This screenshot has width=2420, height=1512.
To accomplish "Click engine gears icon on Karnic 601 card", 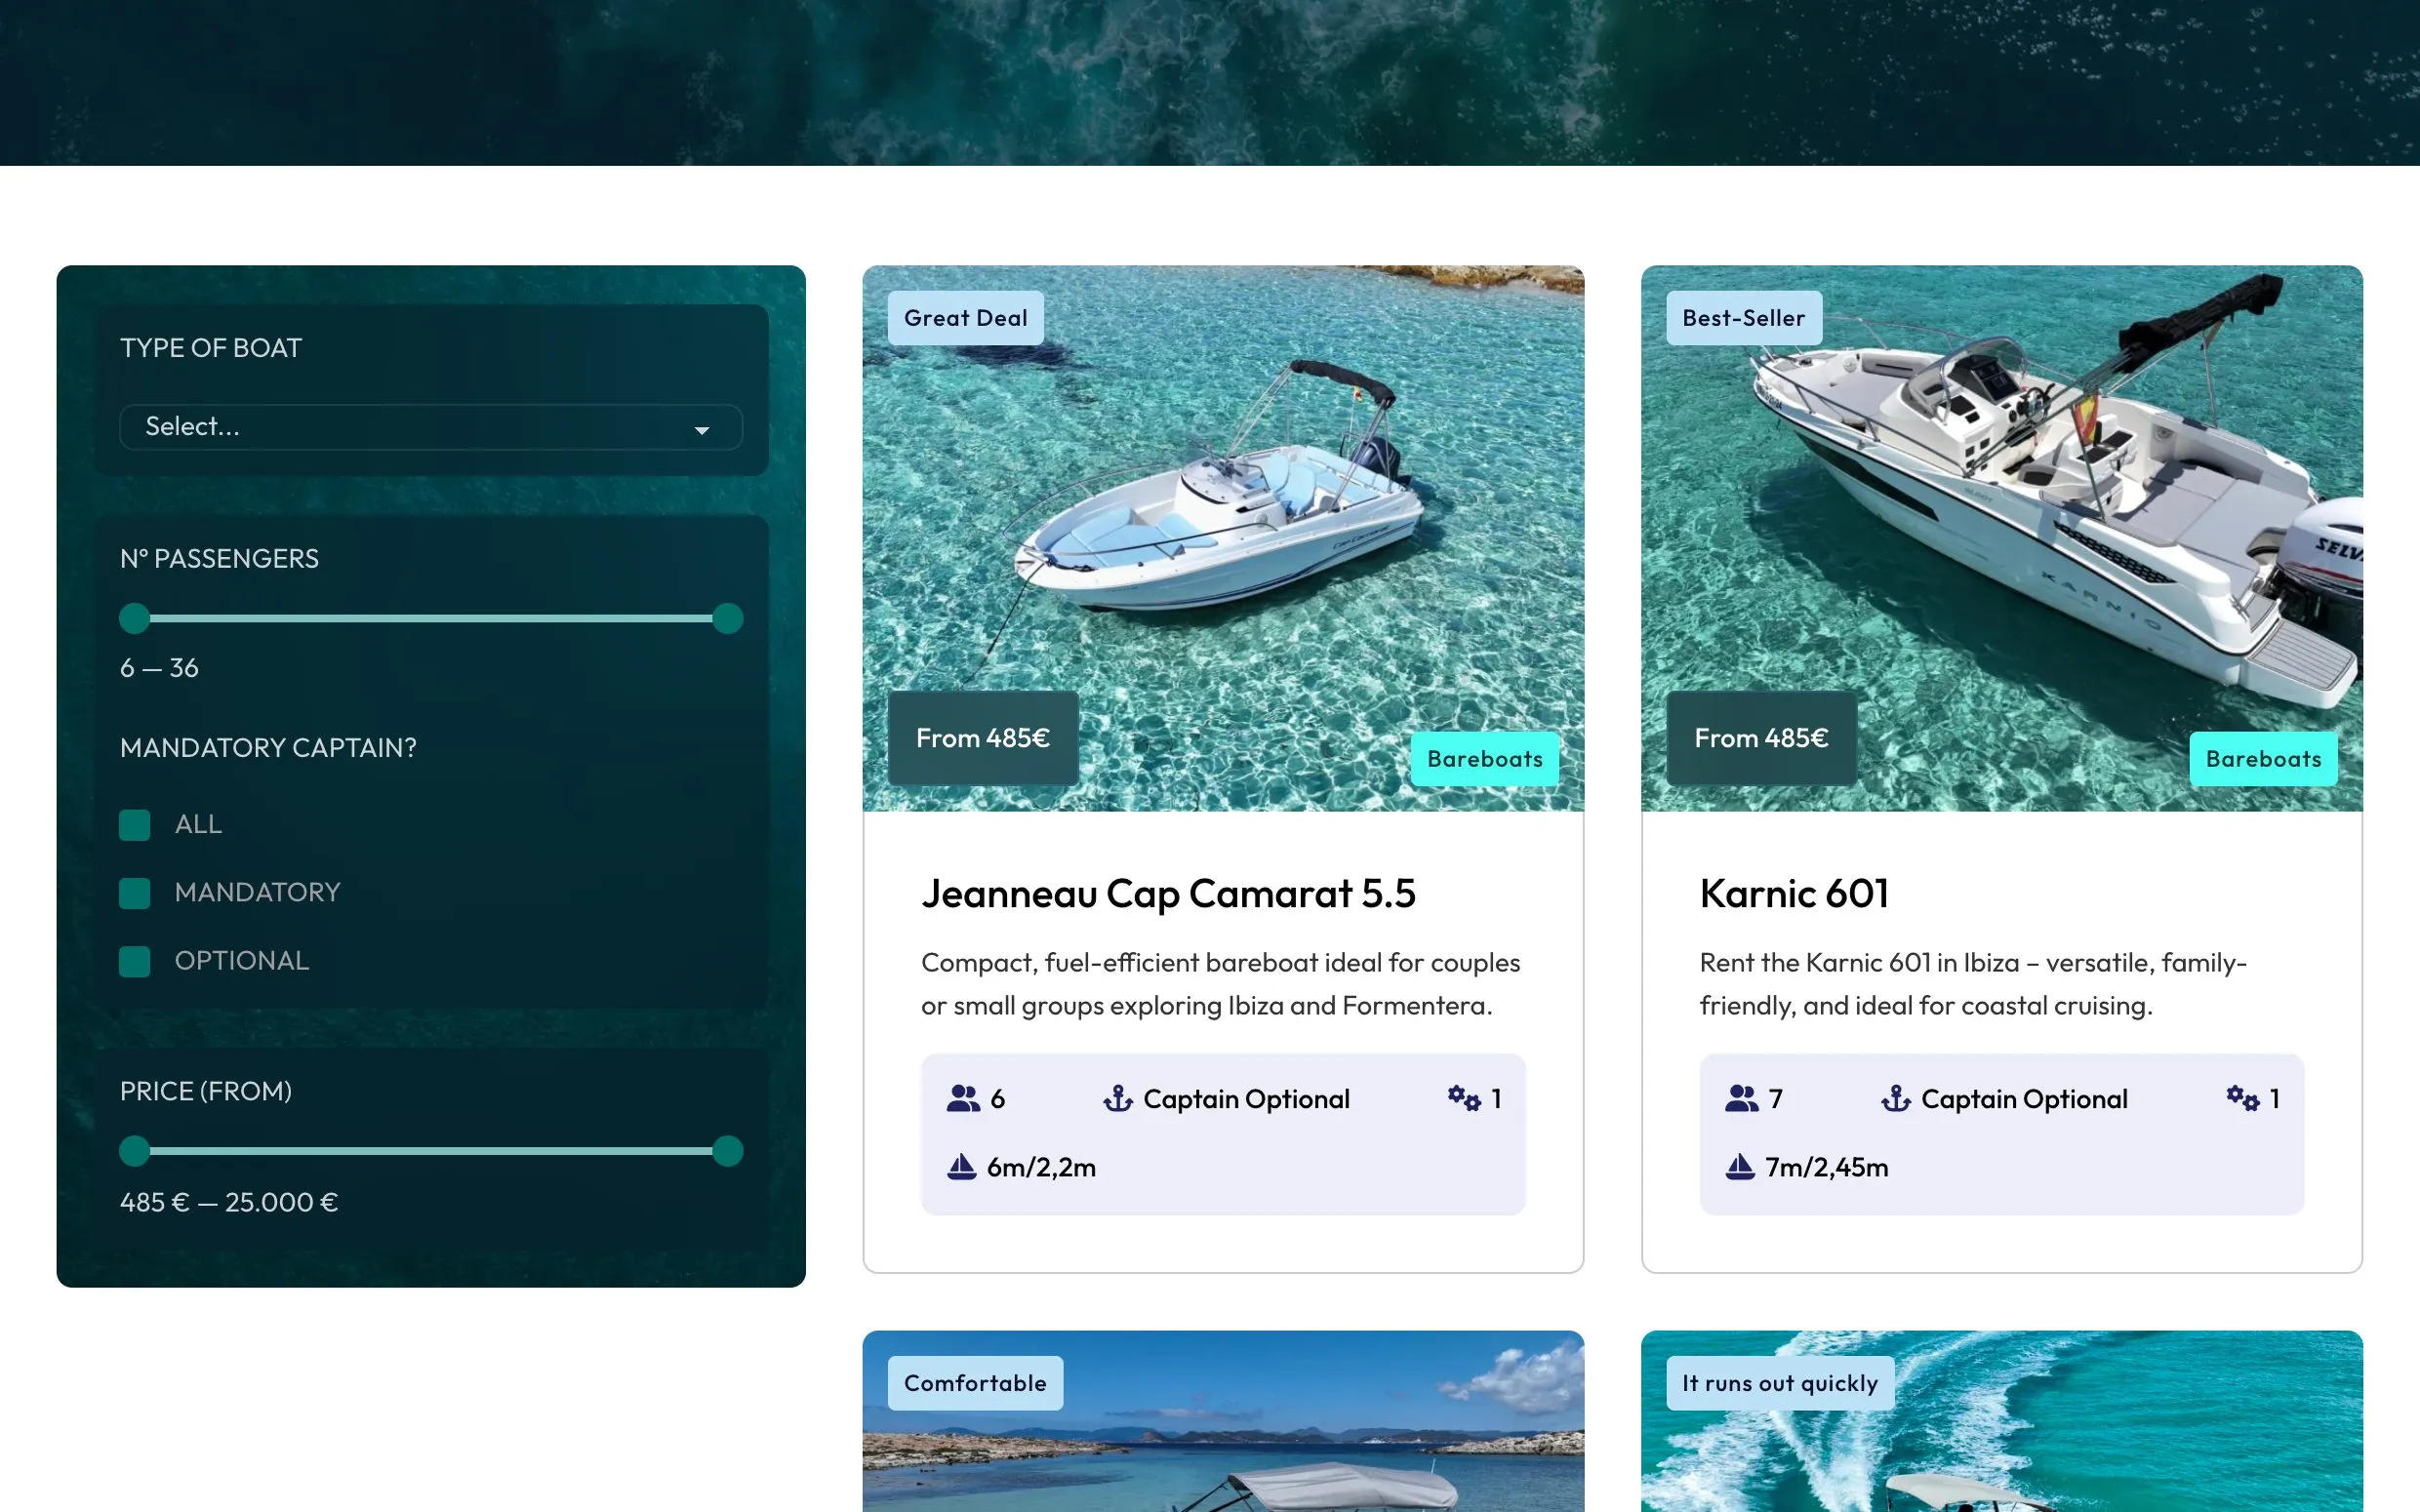I will pos(2242,1098).
